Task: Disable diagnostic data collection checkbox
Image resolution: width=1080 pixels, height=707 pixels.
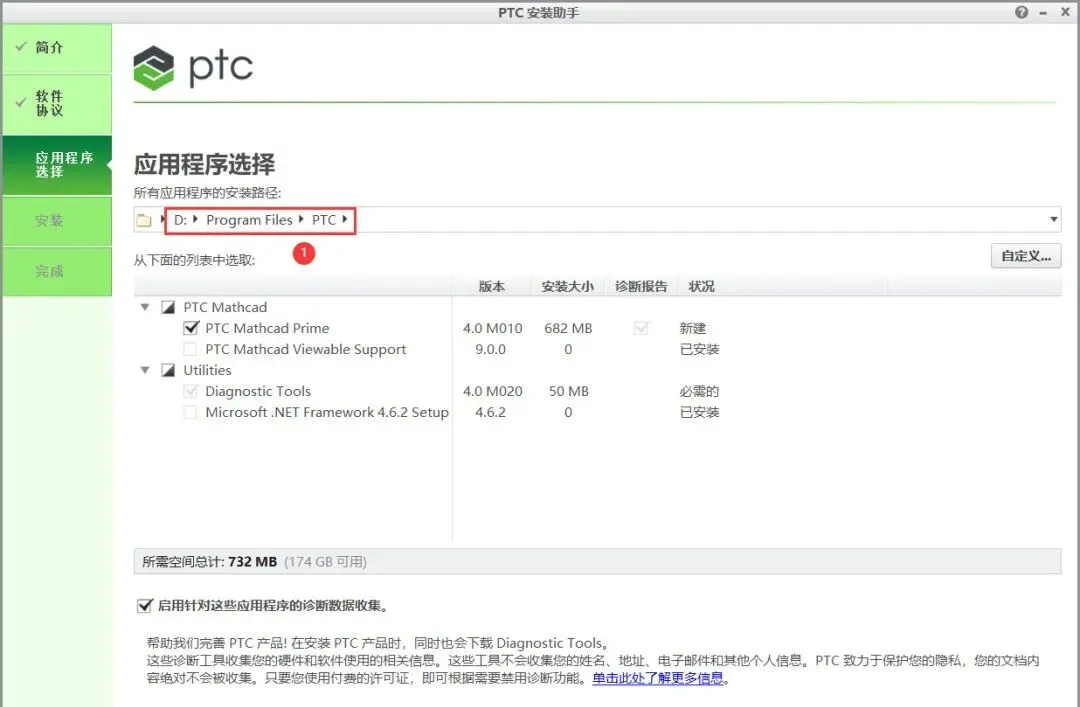Action: point(144,606)
